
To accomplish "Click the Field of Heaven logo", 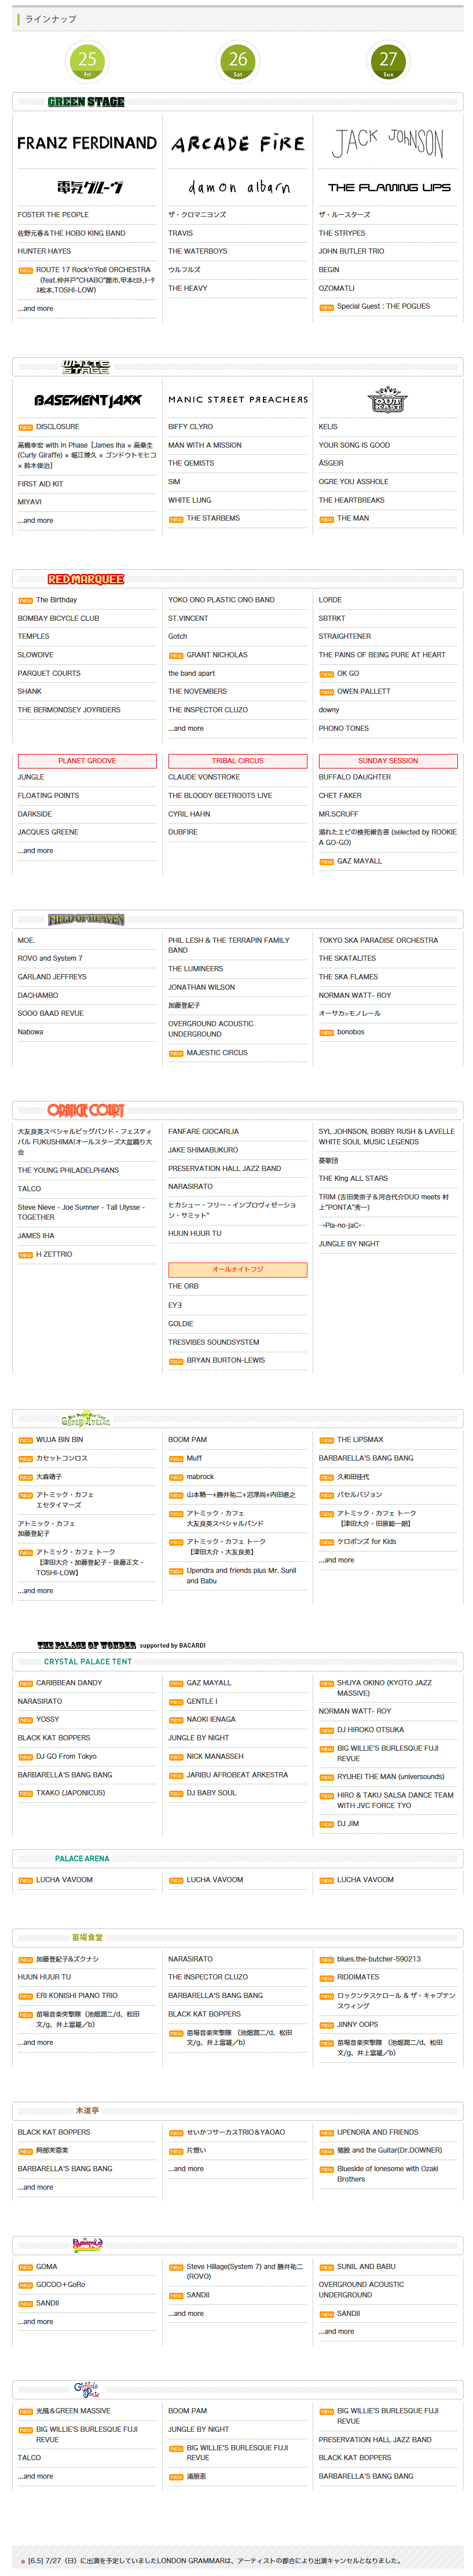I will click(x=86, y=919).
